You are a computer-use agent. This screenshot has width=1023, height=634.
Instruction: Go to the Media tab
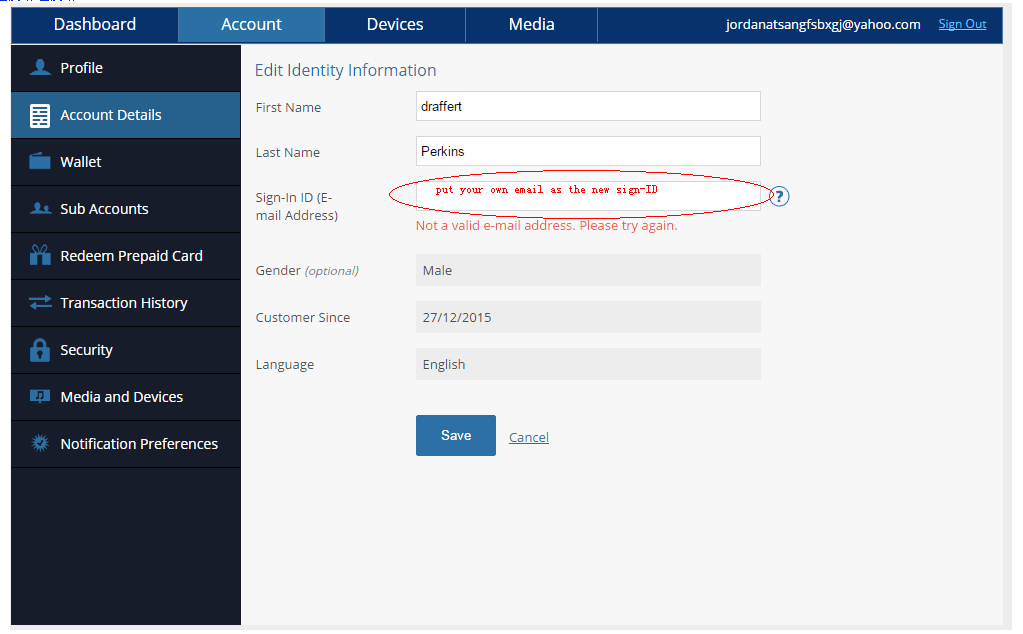pyautogui.click(x=531, y=25)
